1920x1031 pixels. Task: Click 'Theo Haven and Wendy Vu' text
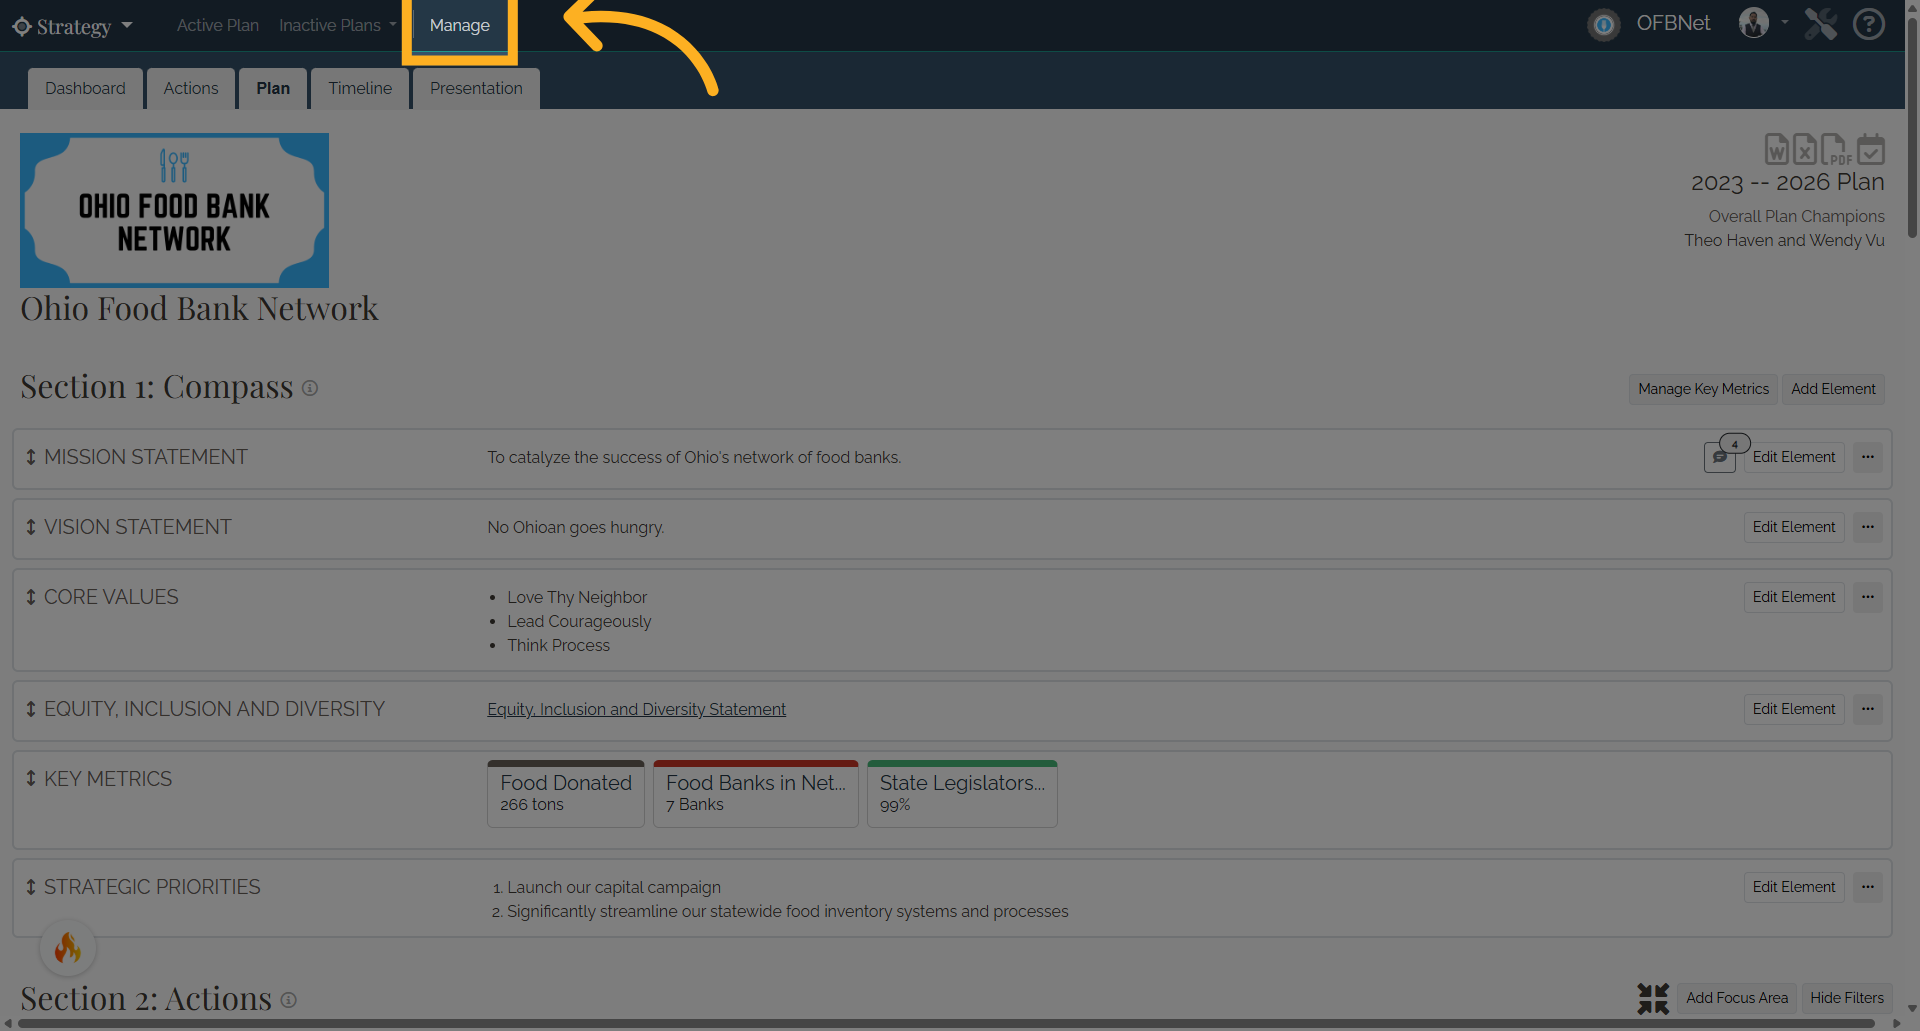pos(1784,240)
